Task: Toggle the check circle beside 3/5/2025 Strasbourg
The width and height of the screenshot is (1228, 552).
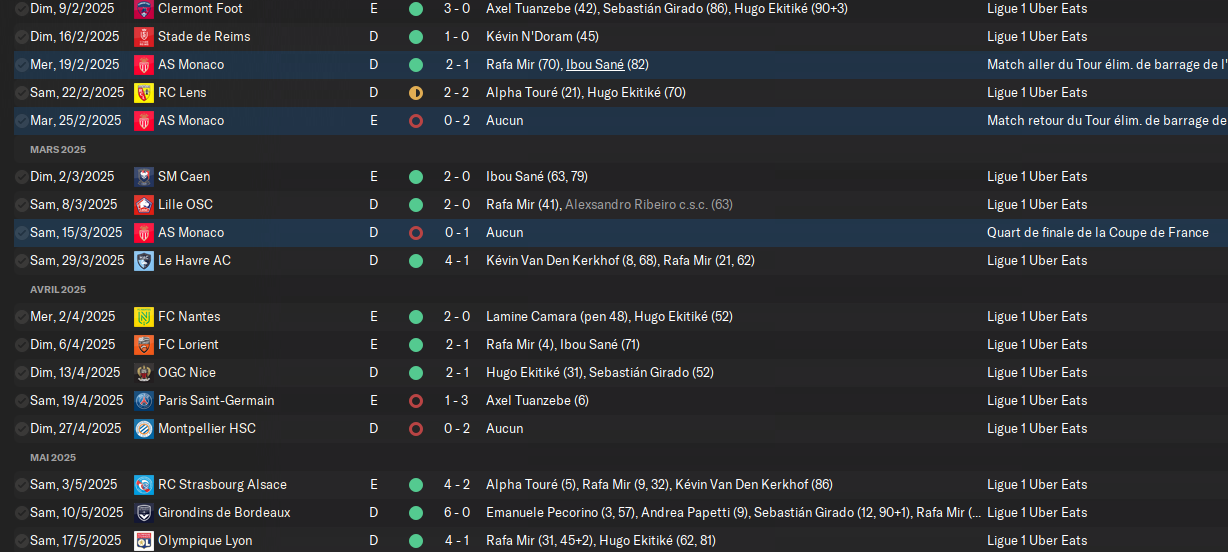Action: point(21,485)
